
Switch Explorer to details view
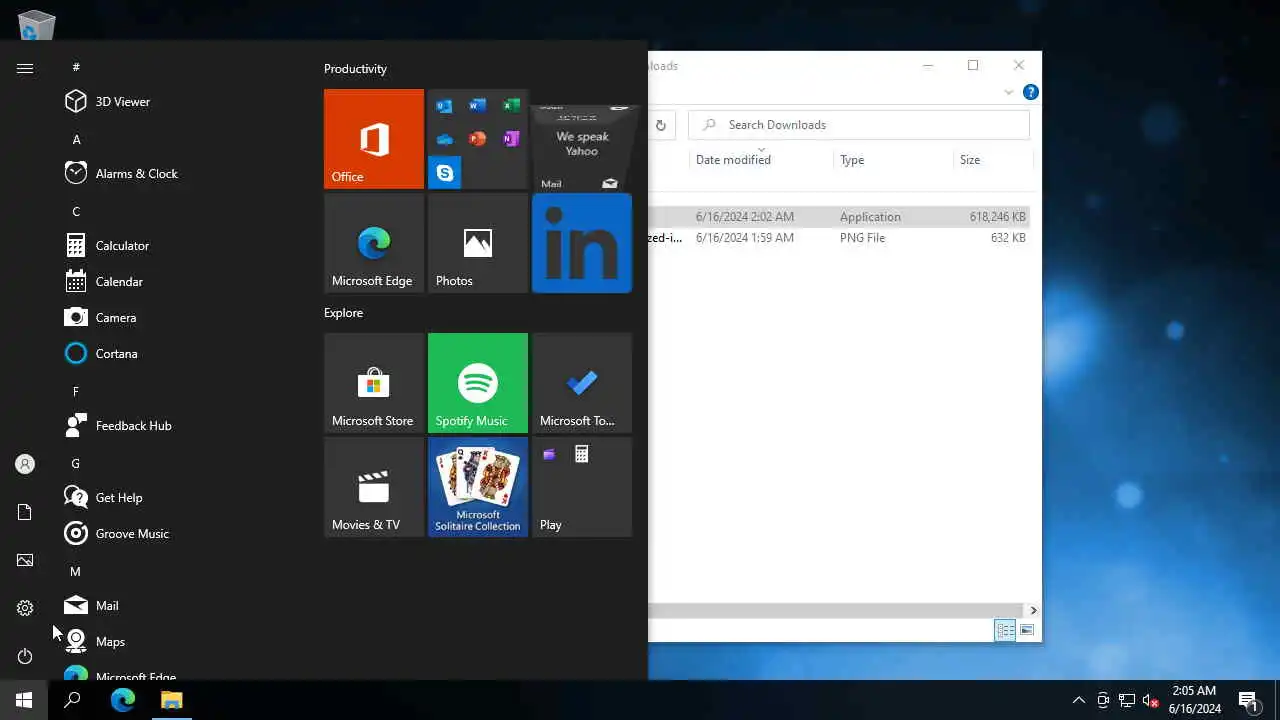point(1005,630)
